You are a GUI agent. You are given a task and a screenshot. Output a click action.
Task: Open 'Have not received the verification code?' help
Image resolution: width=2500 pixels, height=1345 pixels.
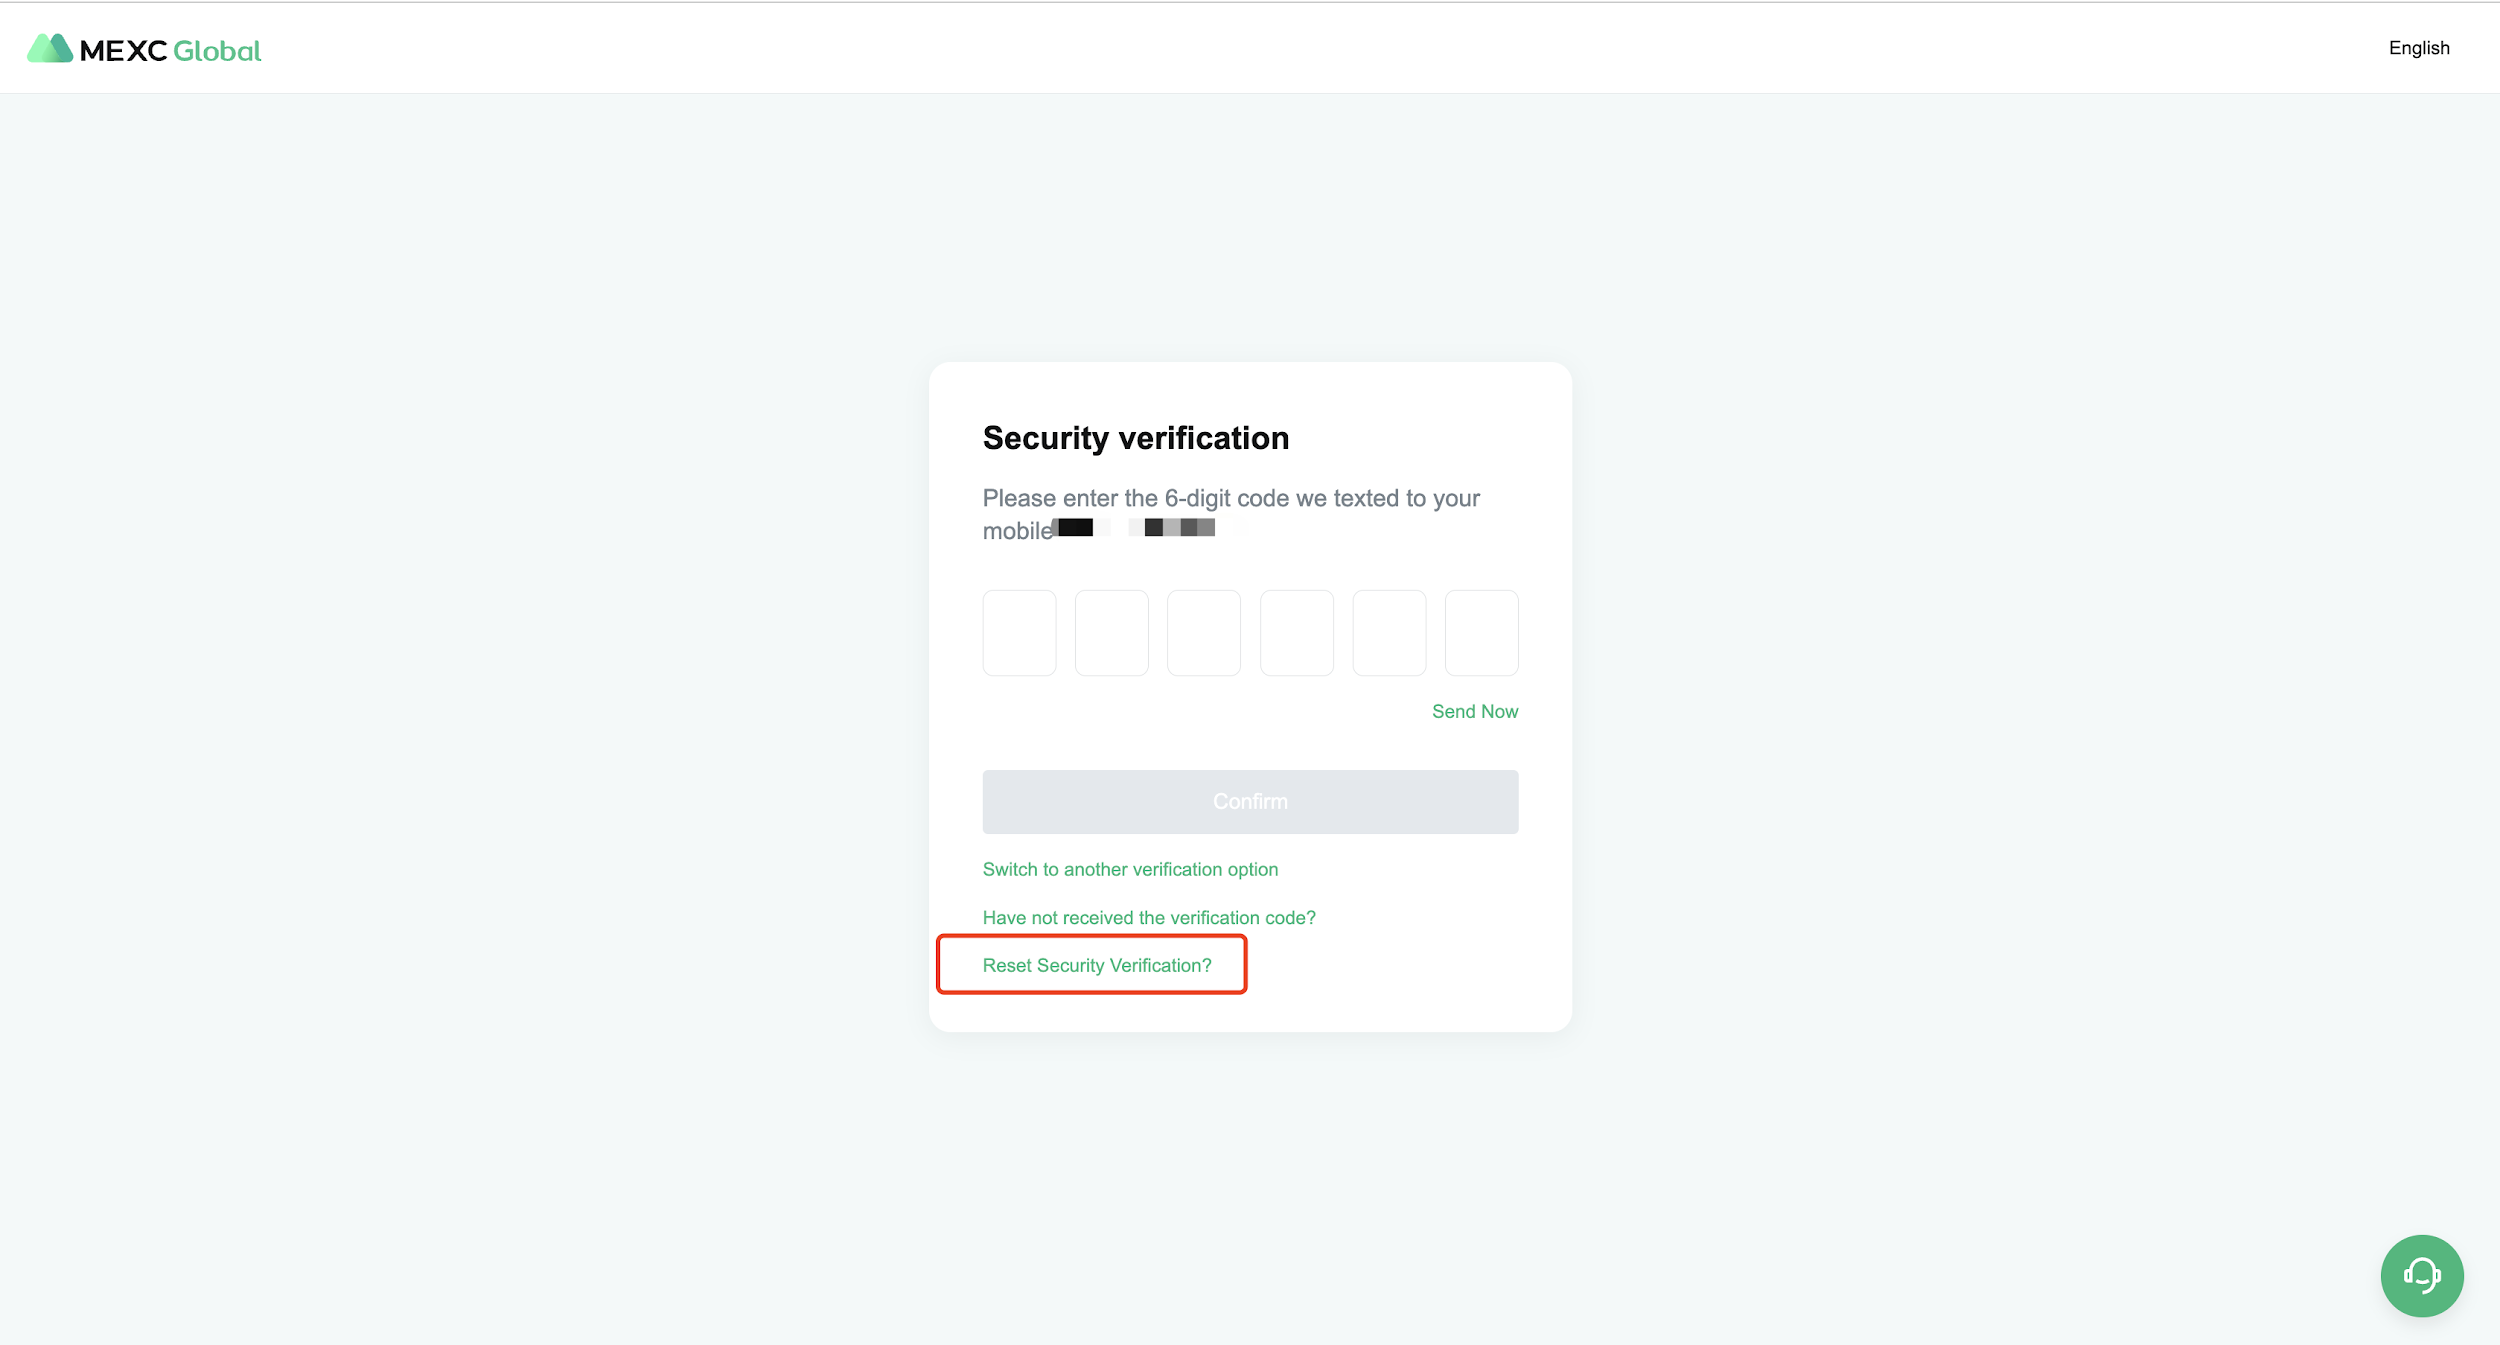[1149, 917]
